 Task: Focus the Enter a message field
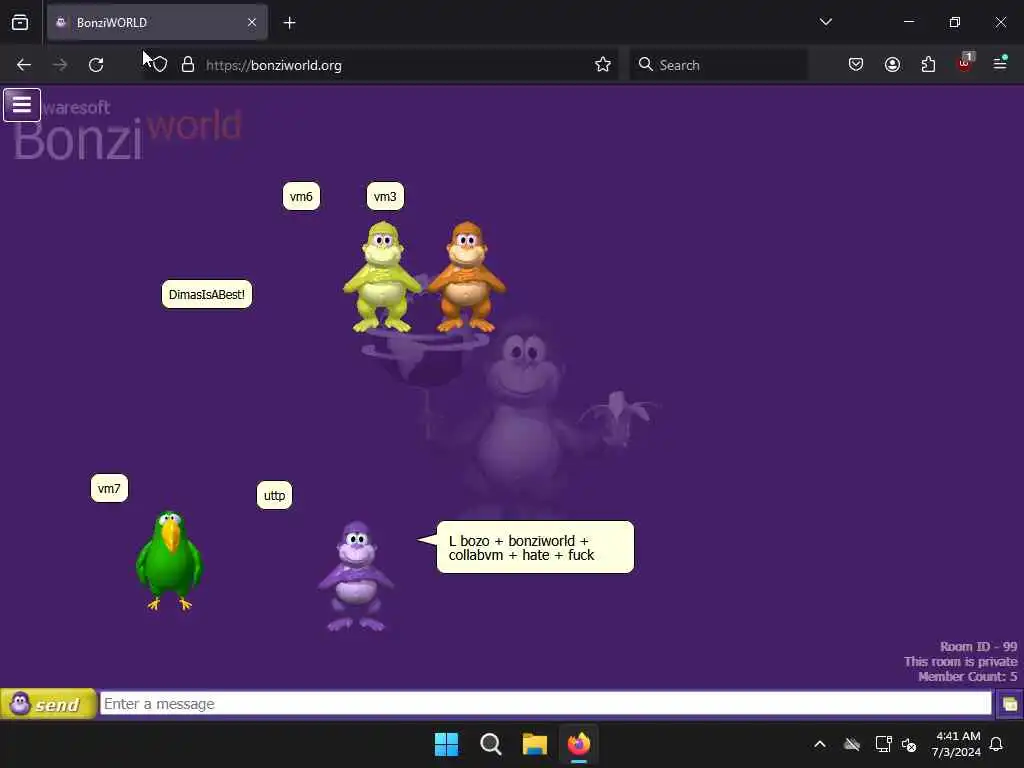(x=545, y=704)
